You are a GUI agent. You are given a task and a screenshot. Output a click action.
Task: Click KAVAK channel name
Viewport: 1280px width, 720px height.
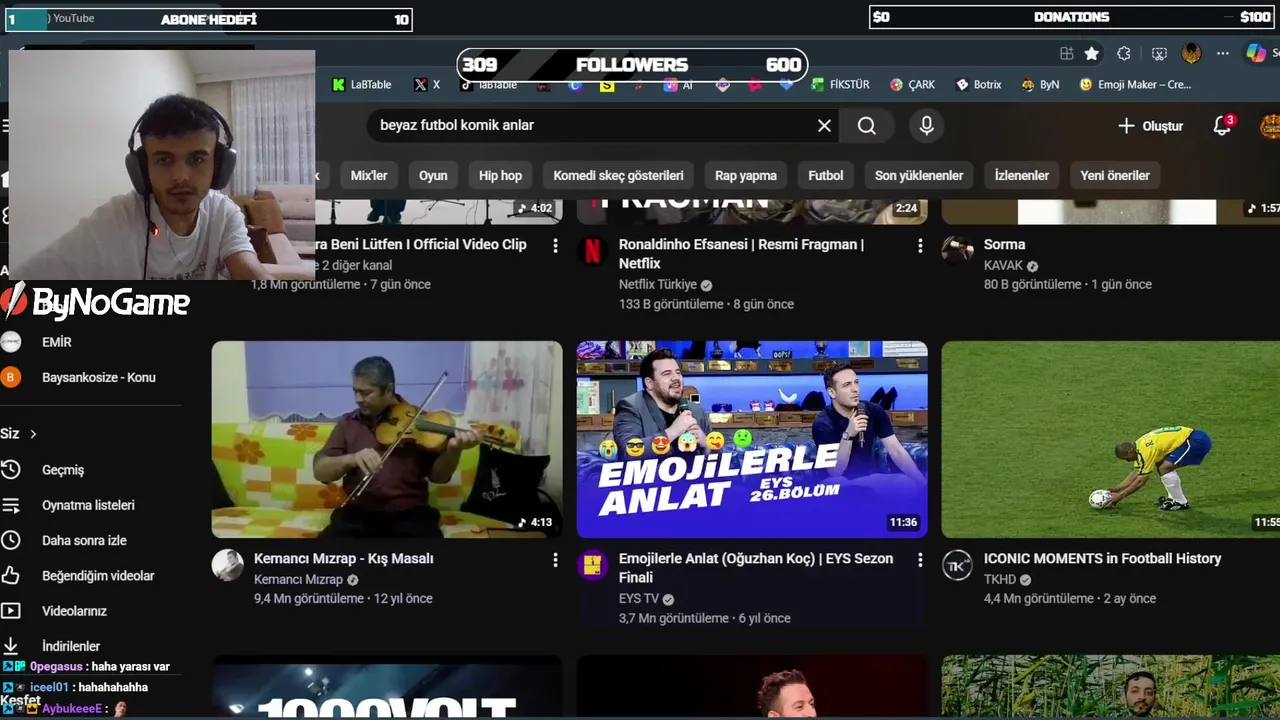click(x=1003, y=266)
